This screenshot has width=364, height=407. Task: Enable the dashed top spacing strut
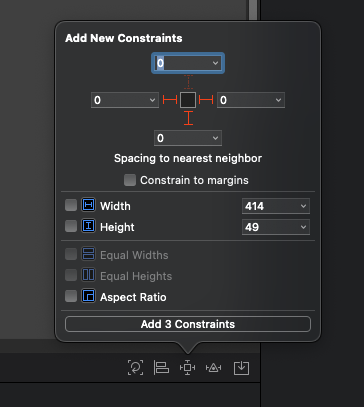(x=188, y=82)
